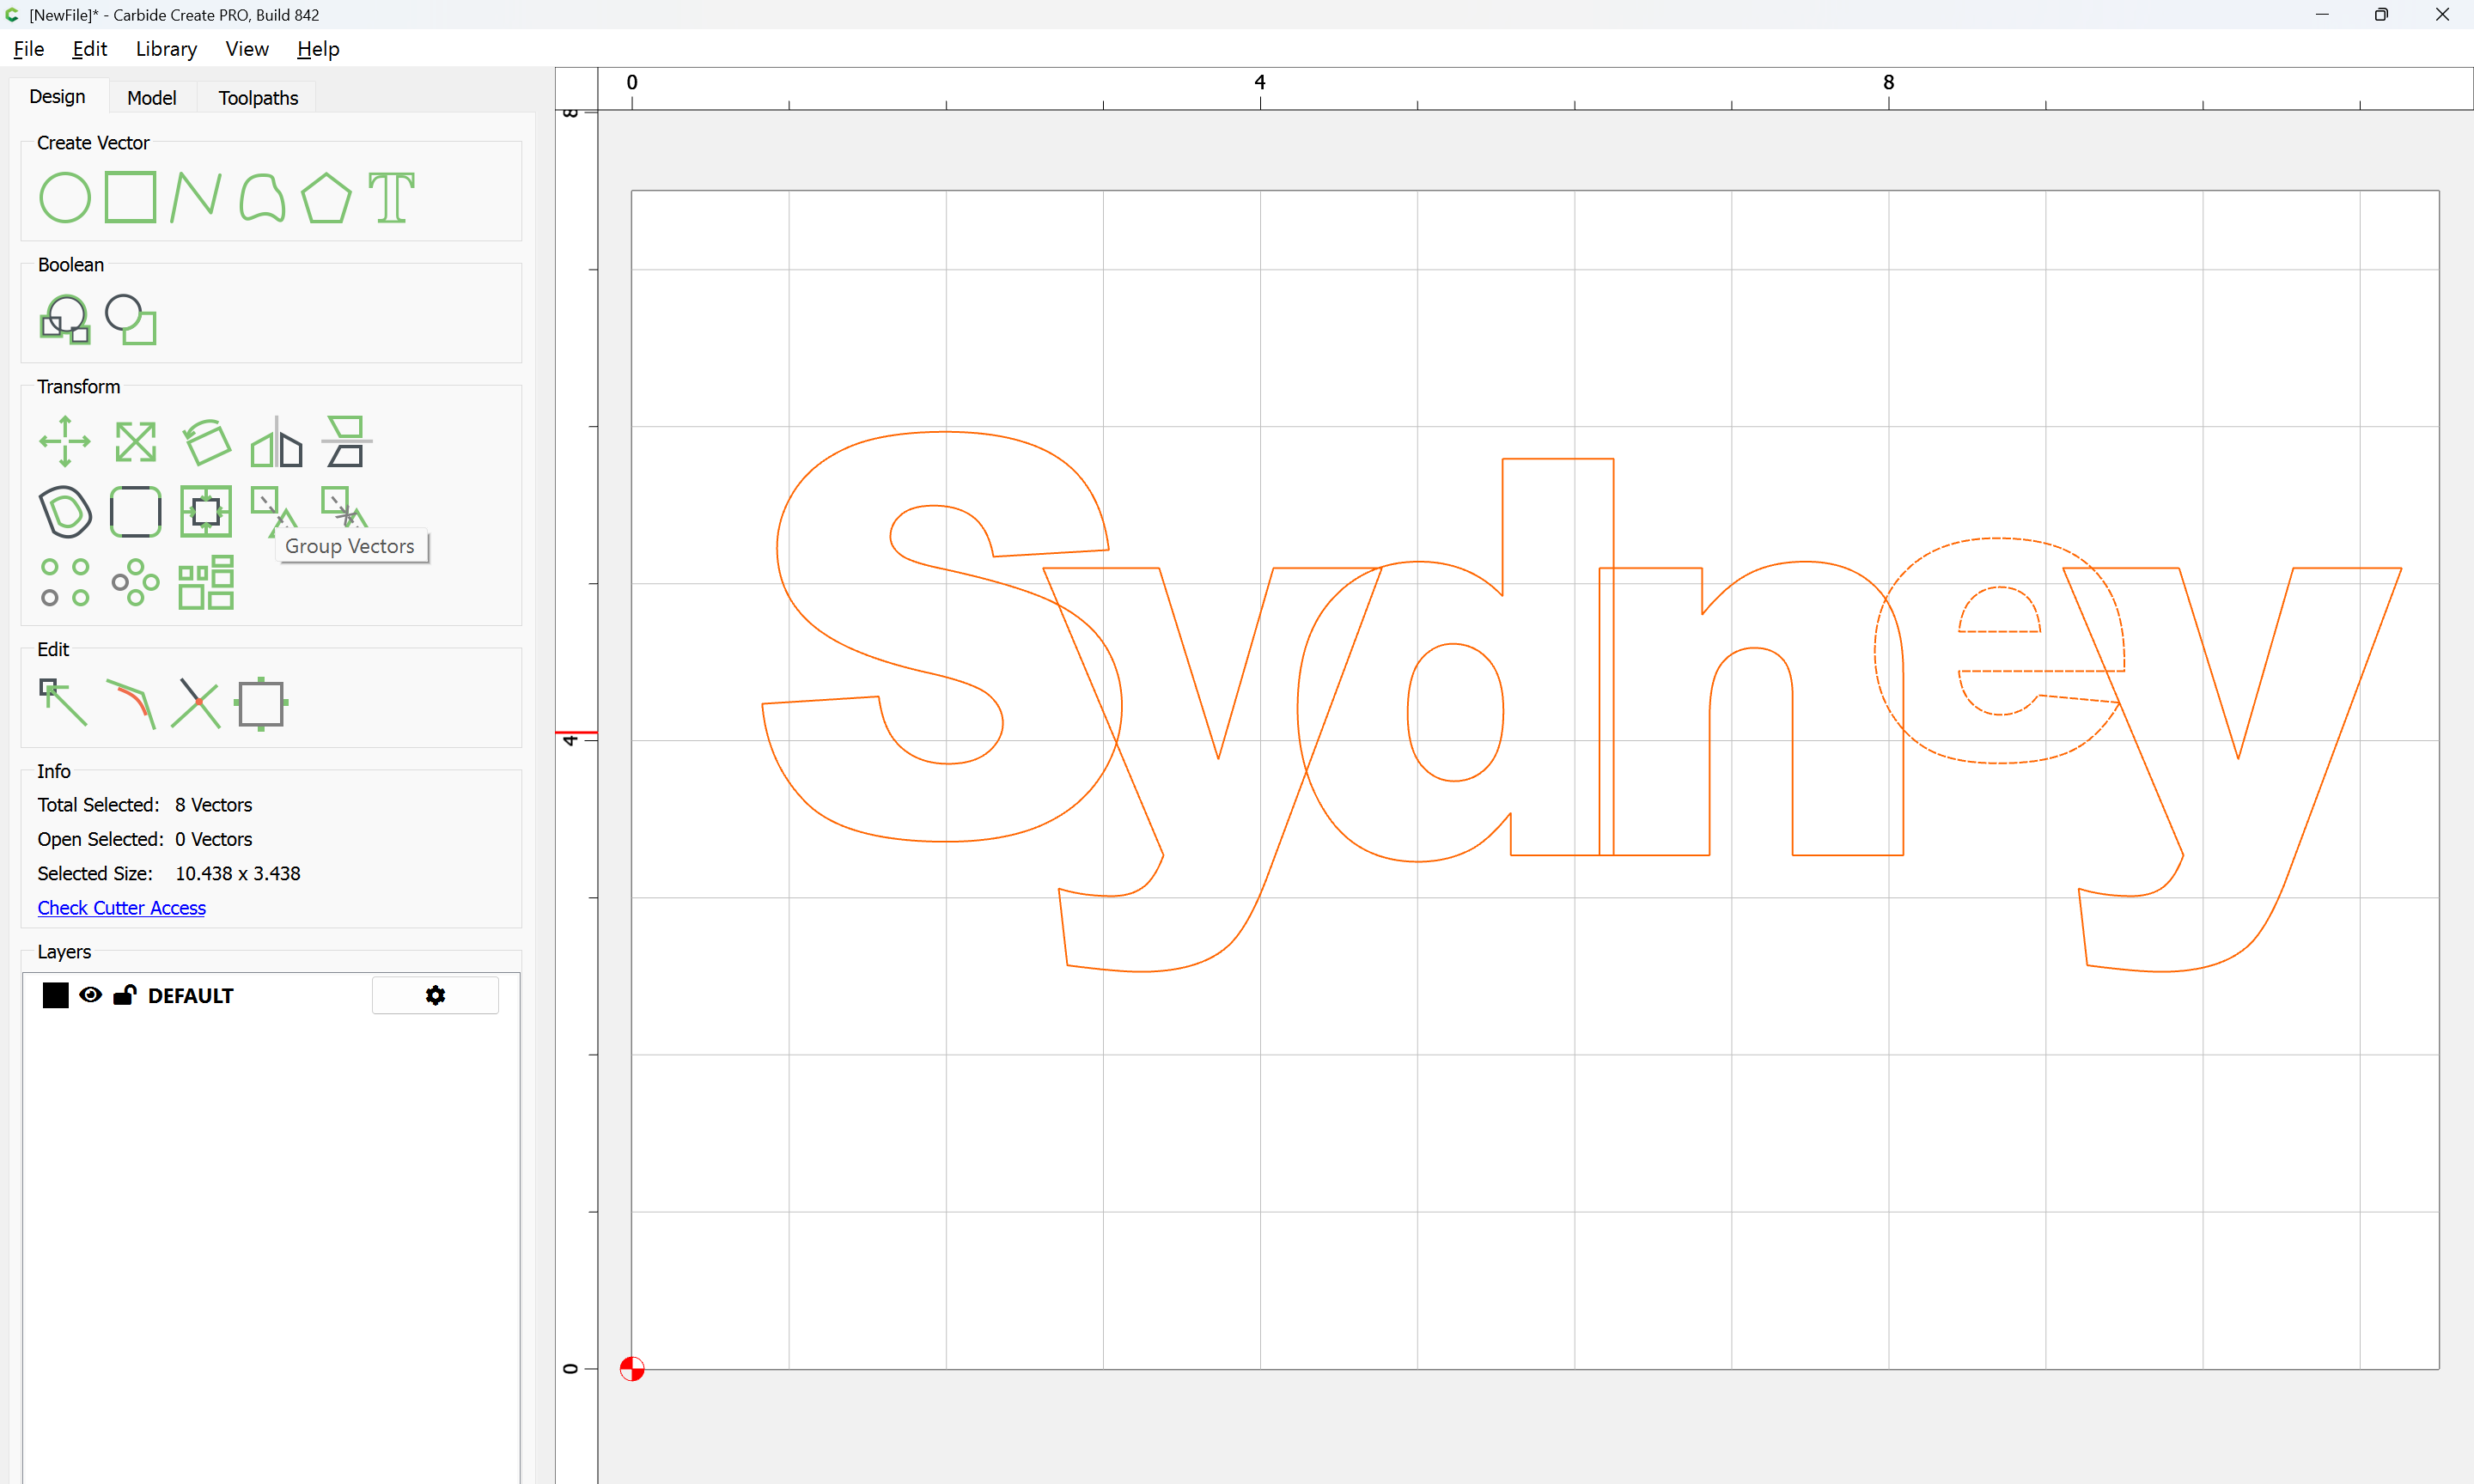Hide the DEFAULT layer with eye icon
The width and height of the screenshot is (2474, 1484).
[90, 995]
